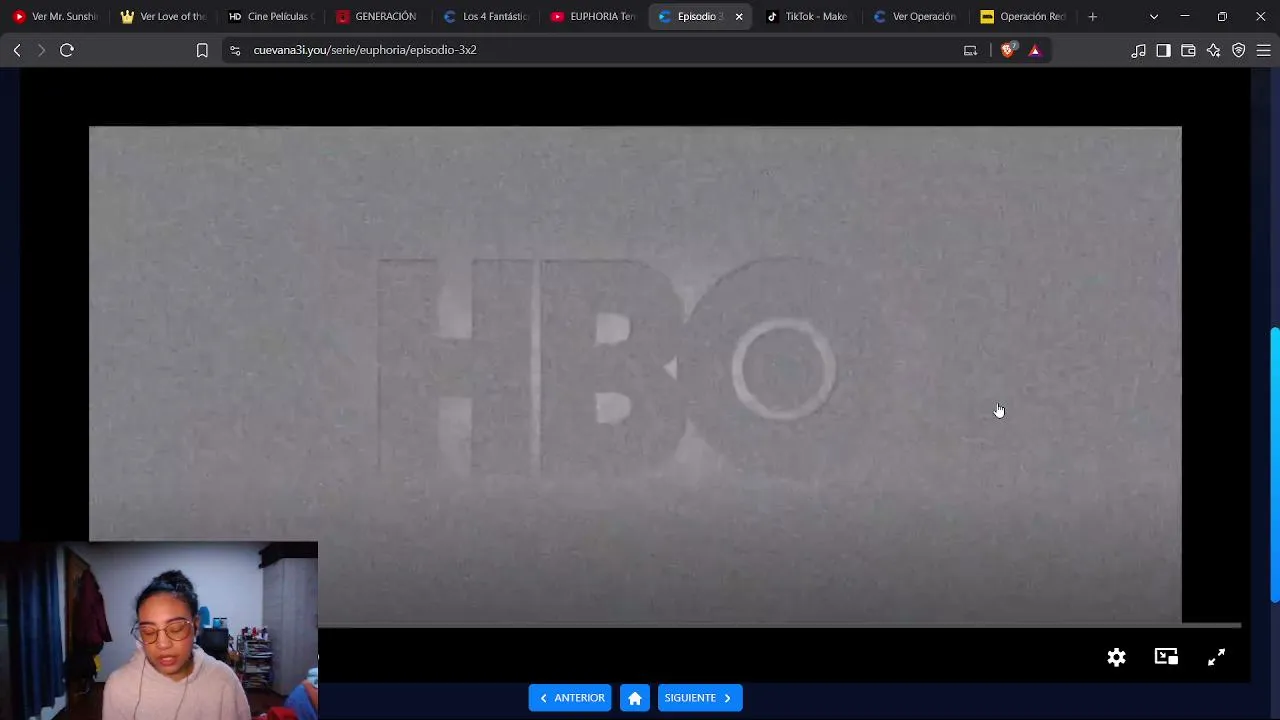Open the browser hamburger main menu

coord(1263,50)
